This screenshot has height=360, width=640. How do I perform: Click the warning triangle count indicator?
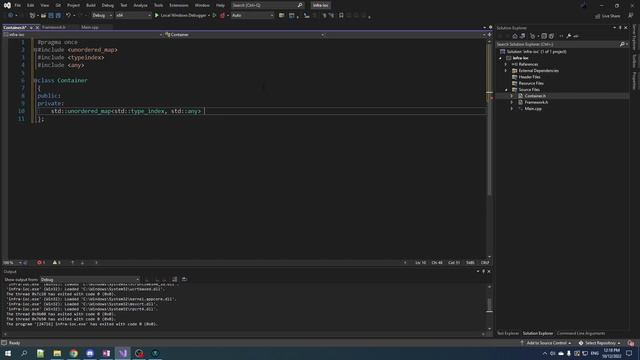click(x=57, y=262)
